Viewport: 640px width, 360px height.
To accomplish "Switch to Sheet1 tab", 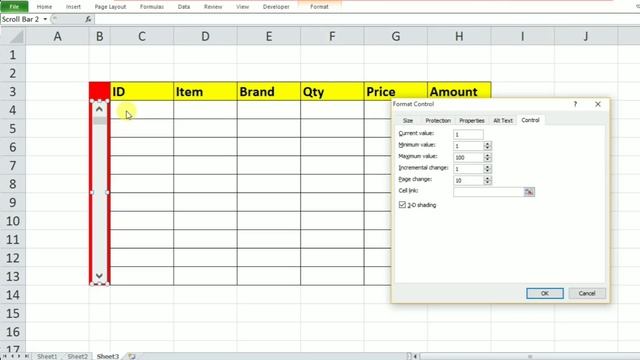I will 47,356.
